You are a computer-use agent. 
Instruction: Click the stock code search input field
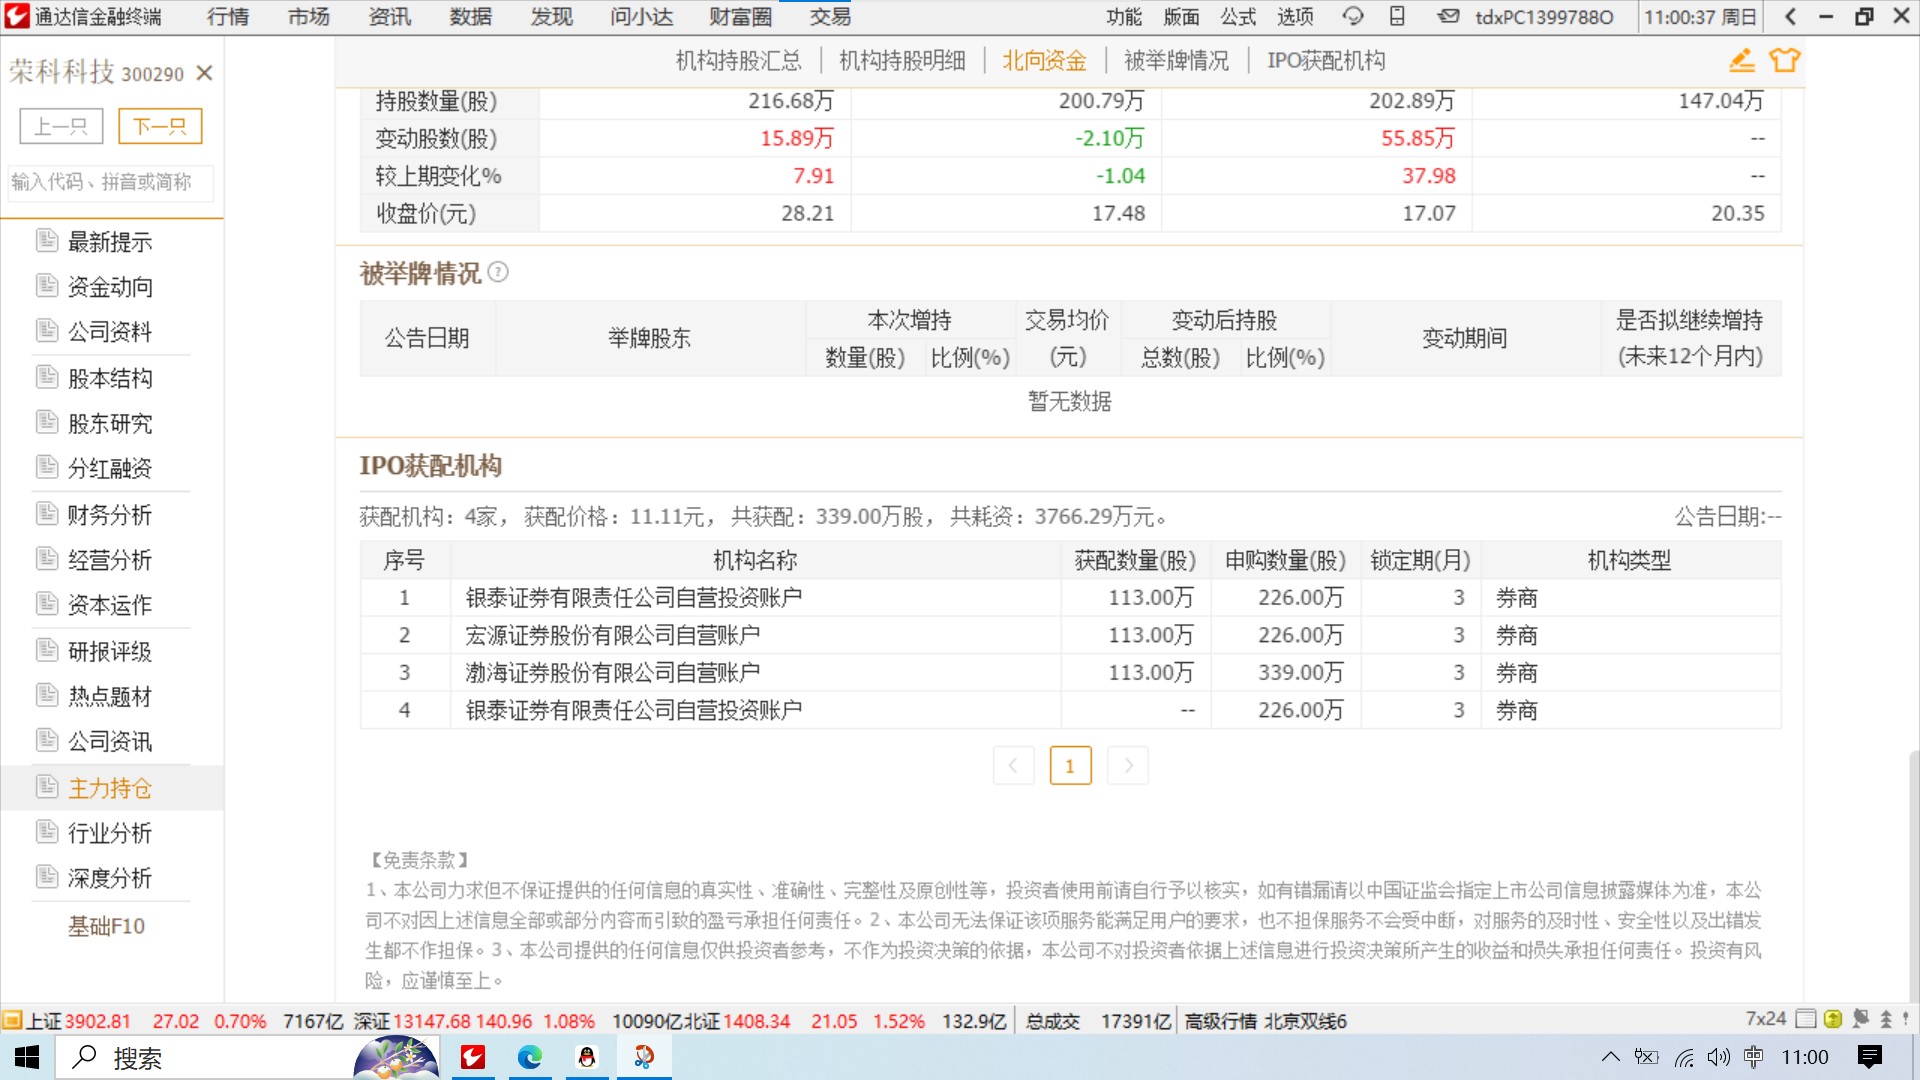click(x=110, y=182)
